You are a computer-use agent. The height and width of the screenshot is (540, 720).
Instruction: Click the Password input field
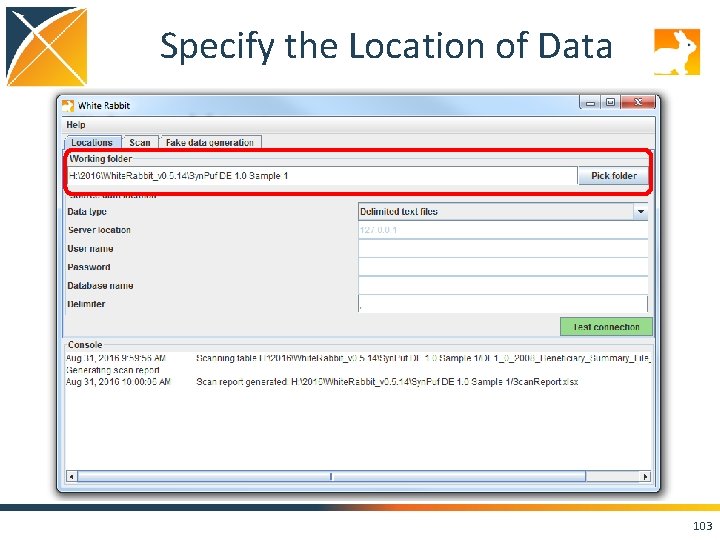point(503,267)
